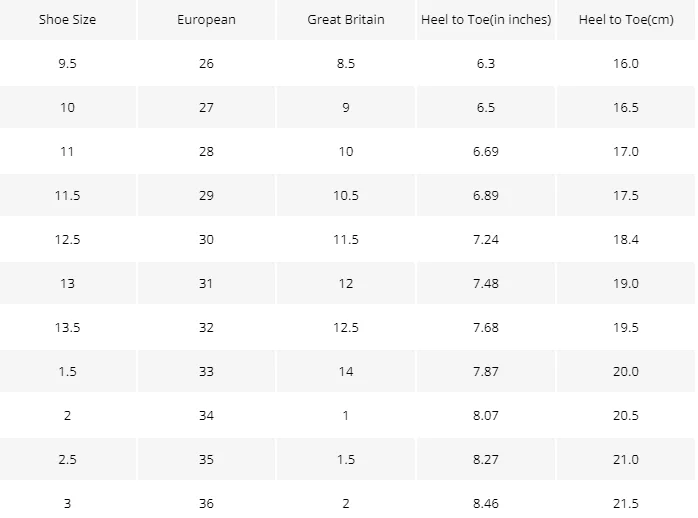Select the 18.4 cm cell

(x=626, y=240)
